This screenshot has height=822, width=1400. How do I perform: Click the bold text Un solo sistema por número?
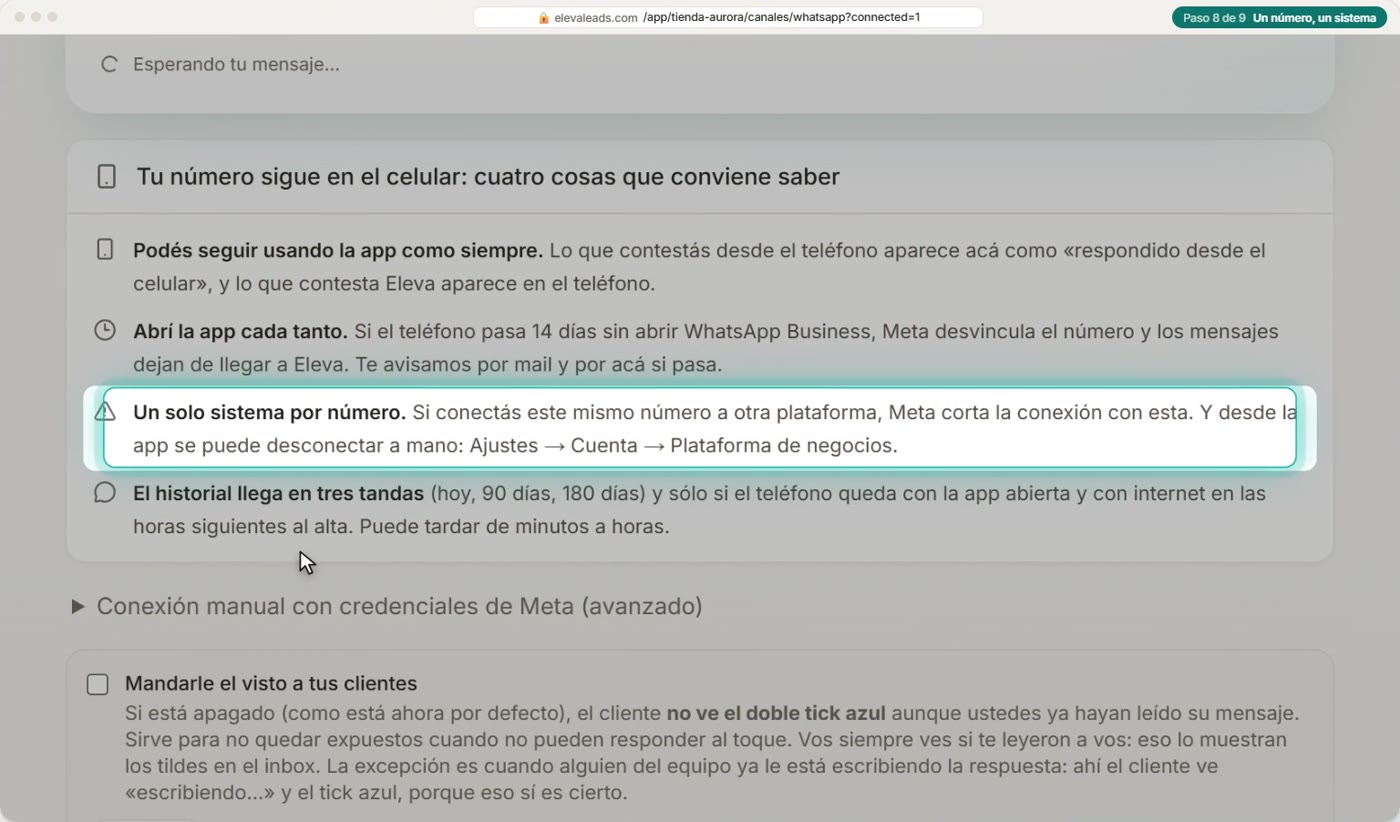point(269,412)
